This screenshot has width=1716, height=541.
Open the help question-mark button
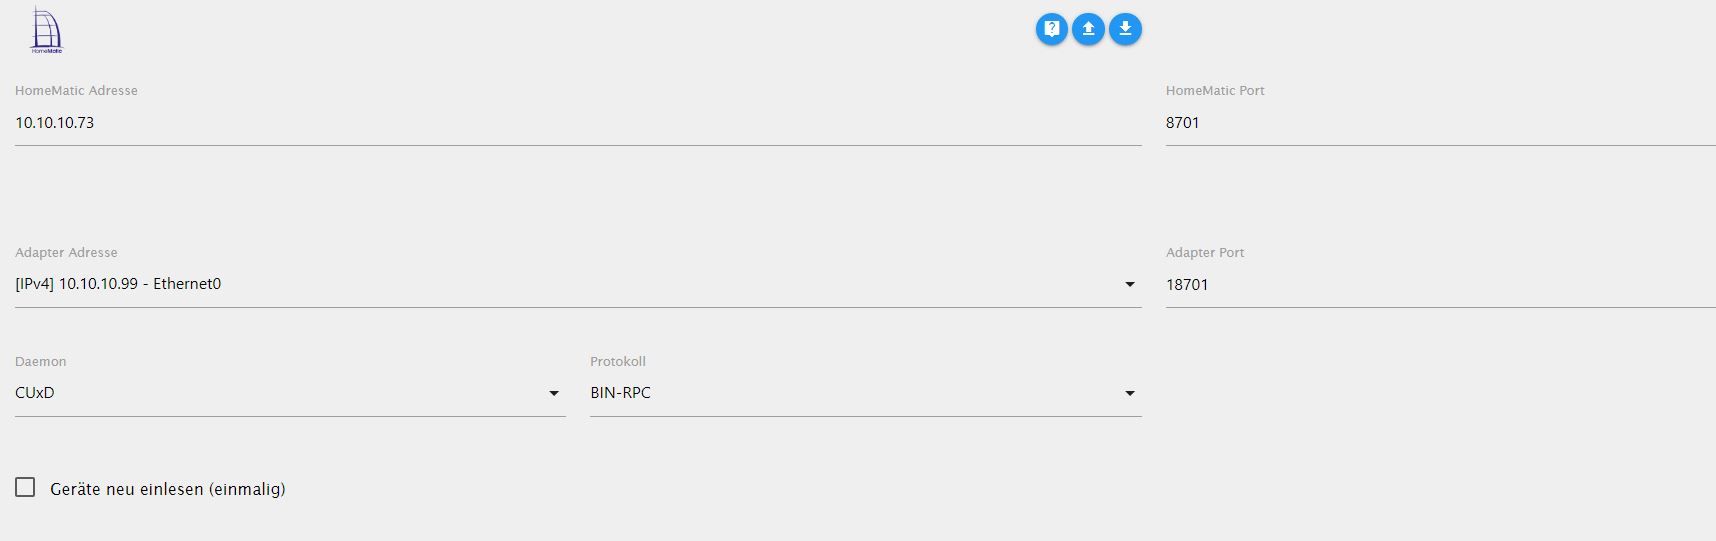click(1051, 29)
